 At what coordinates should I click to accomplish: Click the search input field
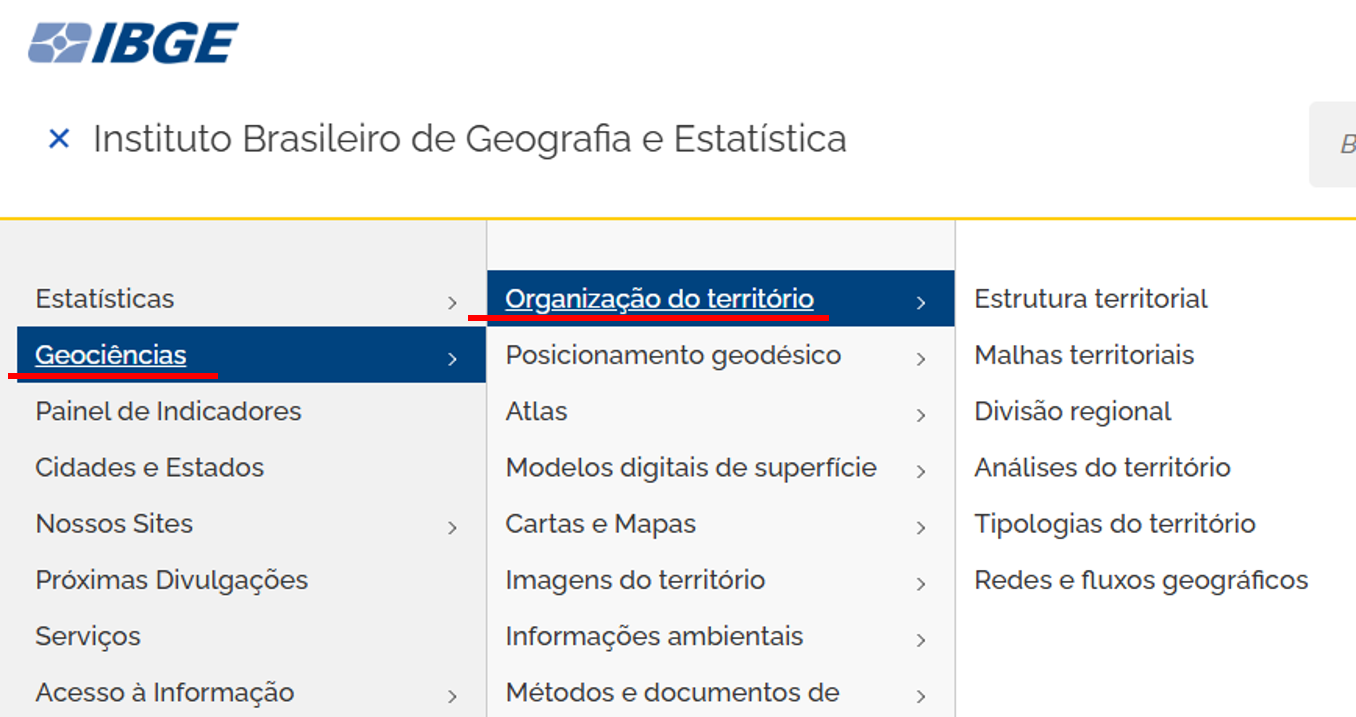[x=1335, y=145]
